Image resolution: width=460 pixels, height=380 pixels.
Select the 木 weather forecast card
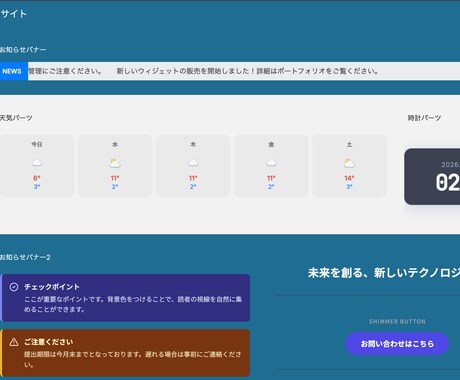(193, 165)
